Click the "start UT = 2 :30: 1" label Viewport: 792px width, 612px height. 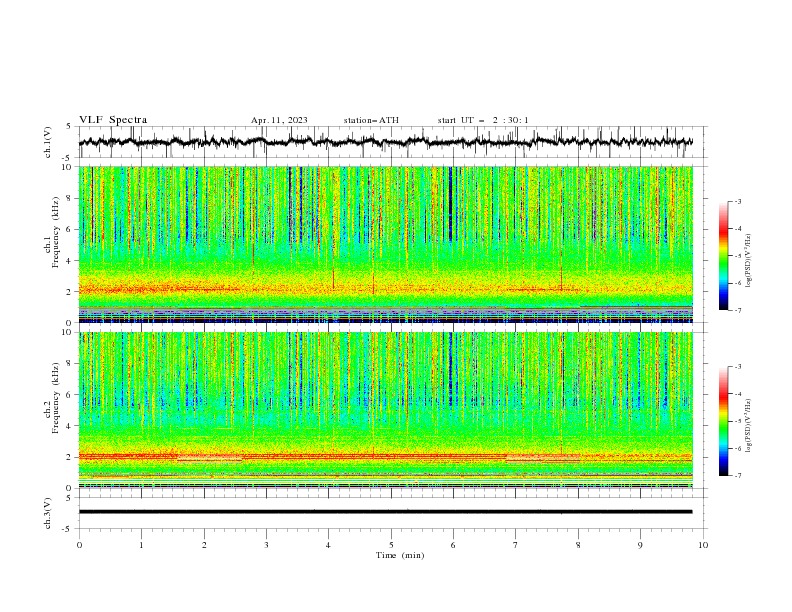[x=483, y=120]
